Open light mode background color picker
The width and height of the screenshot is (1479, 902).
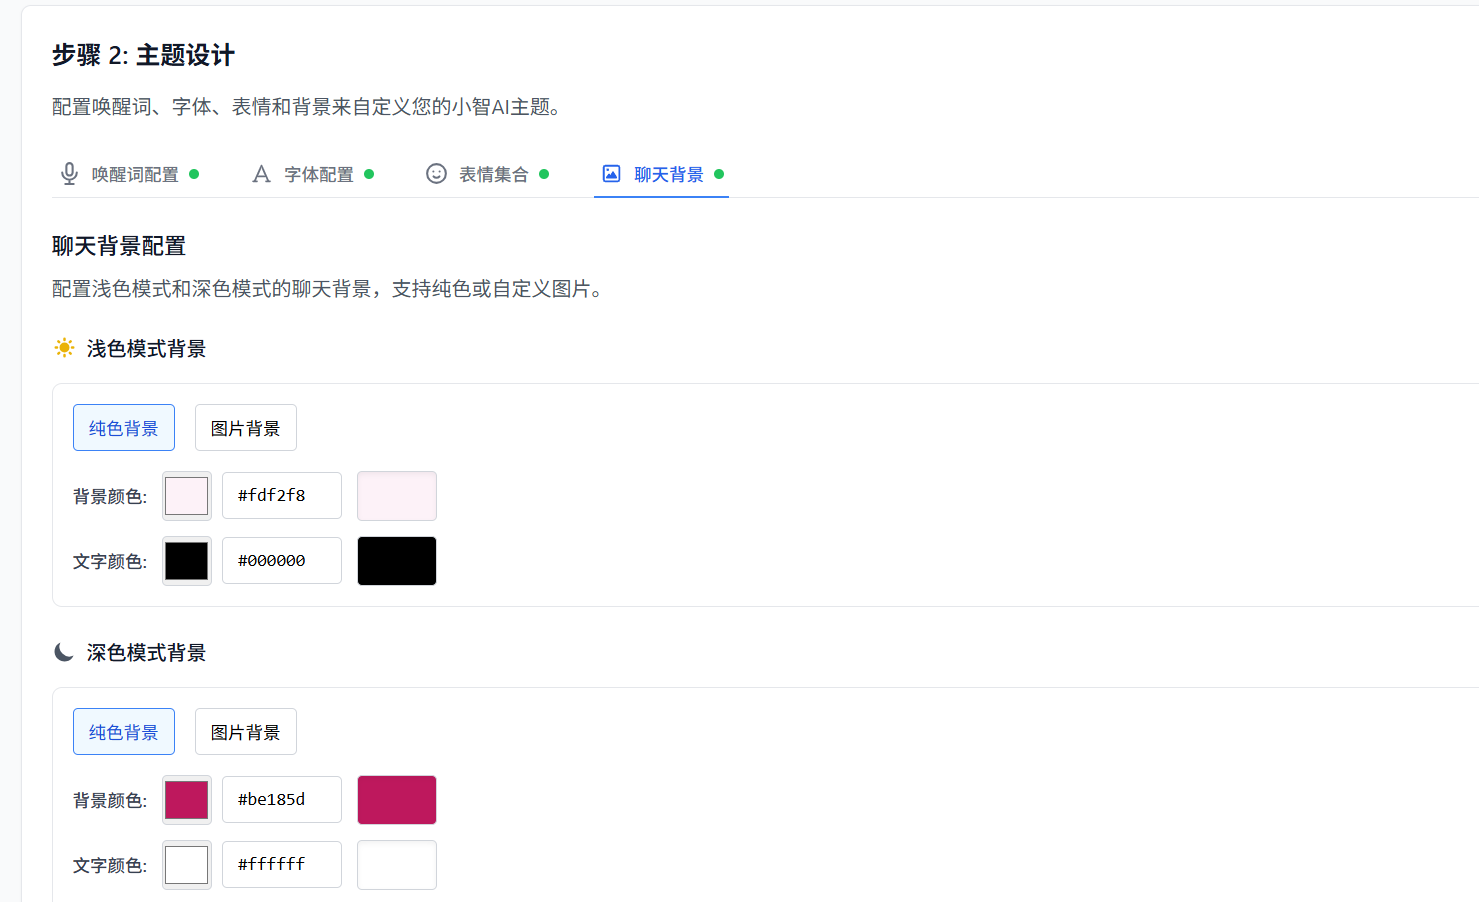click(187, 496)
